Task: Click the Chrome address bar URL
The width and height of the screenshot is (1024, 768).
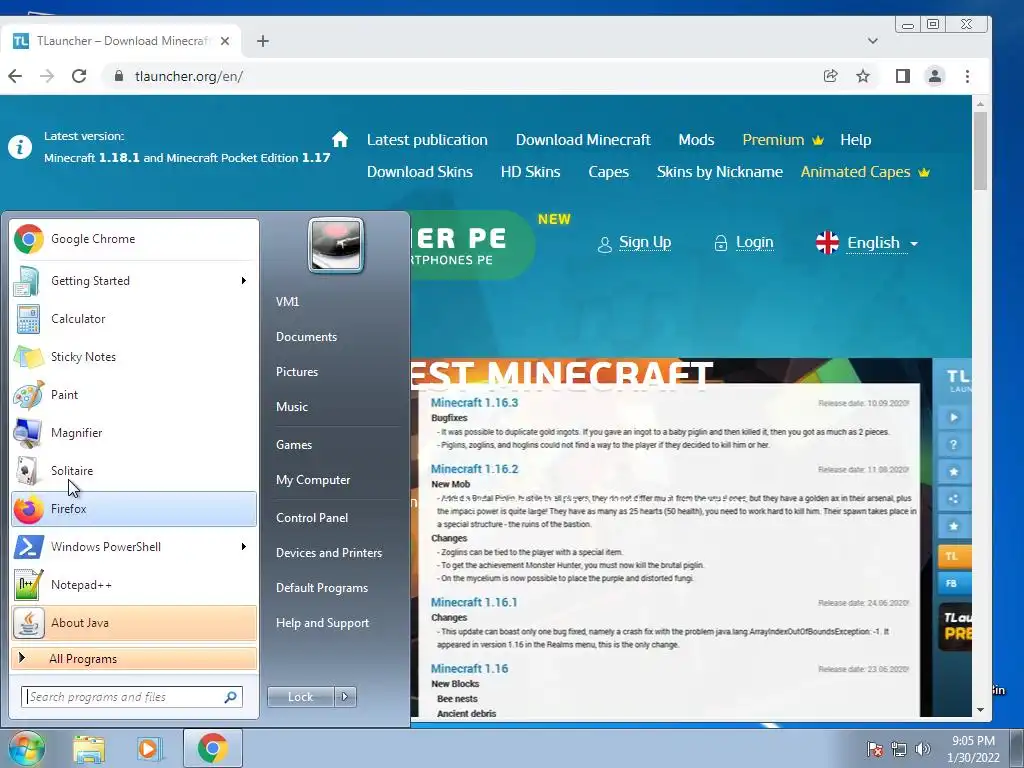Action: [189, 76]
